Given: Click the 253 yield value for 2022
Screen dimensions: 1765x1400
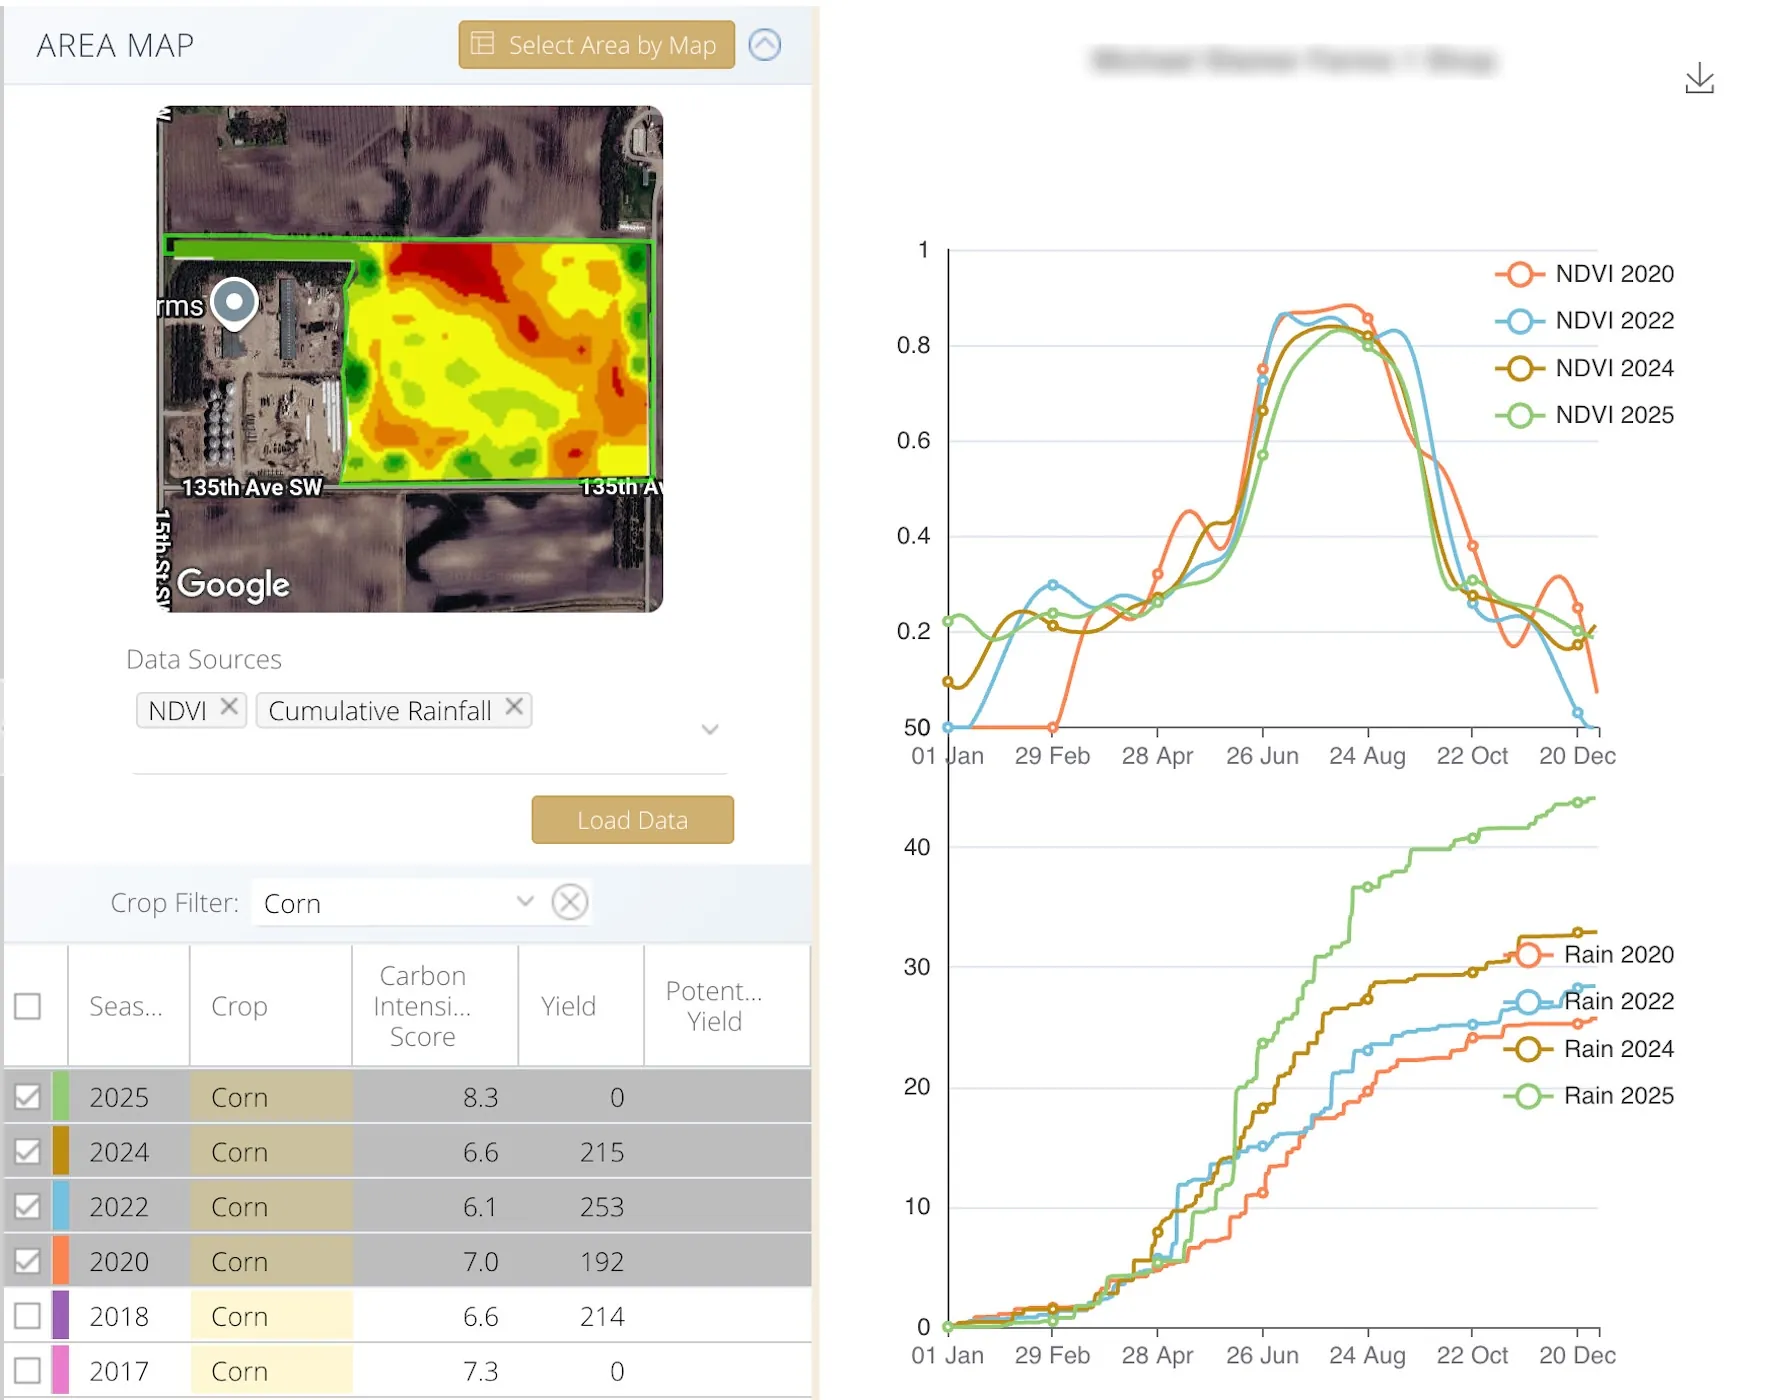Looking at the screenshot, I should point(602,1207).
